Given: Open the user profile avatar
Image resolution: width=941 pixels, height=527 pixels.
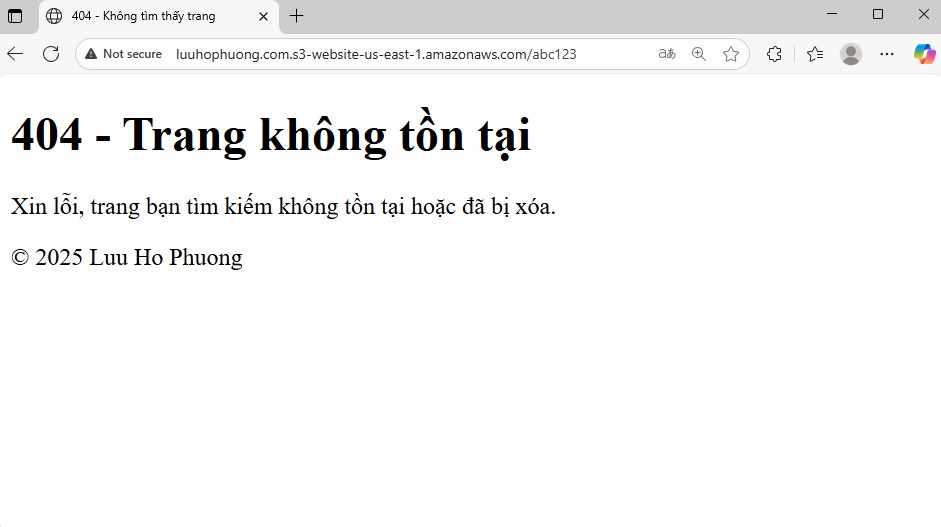Looking at the screenshot, I should coord(851,54).
